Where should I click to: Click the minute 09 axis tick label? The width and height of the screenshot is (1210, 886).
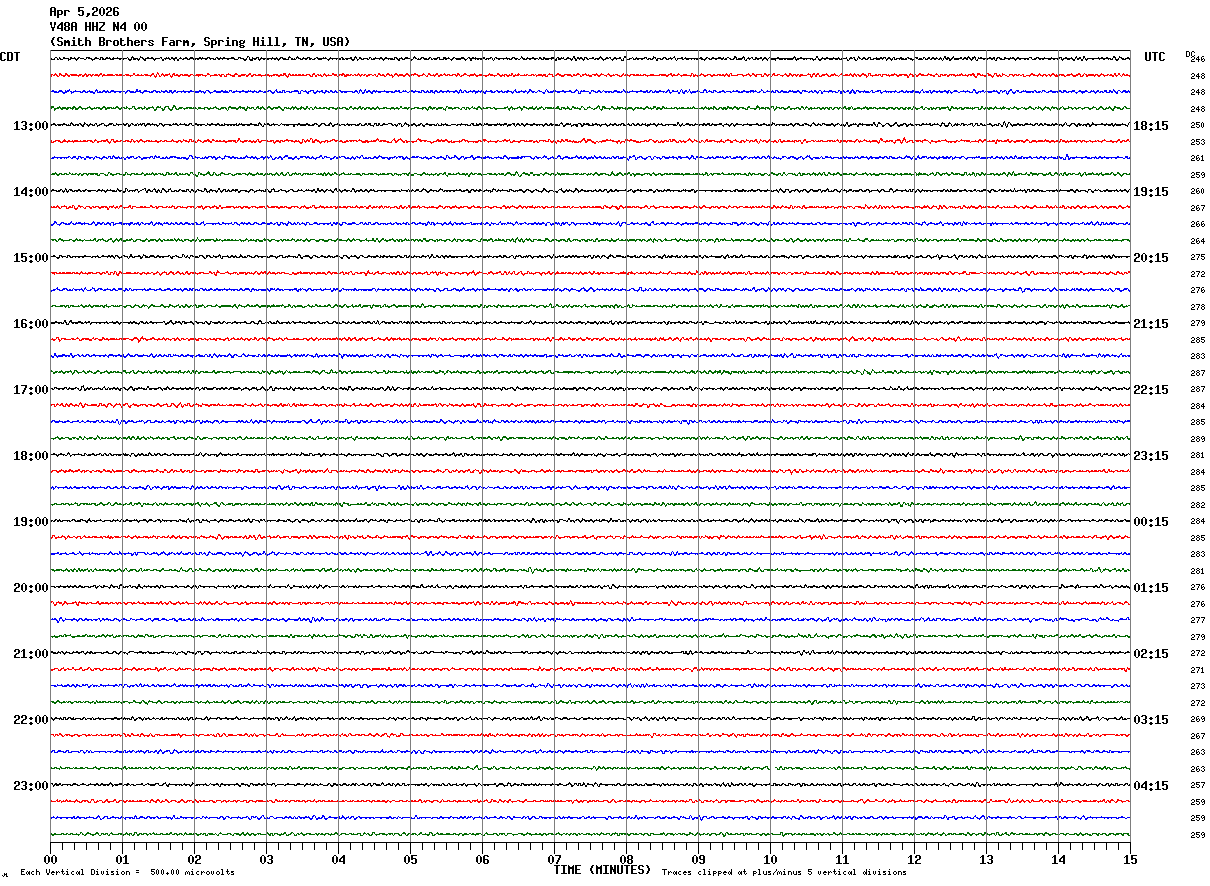point(699,859)
